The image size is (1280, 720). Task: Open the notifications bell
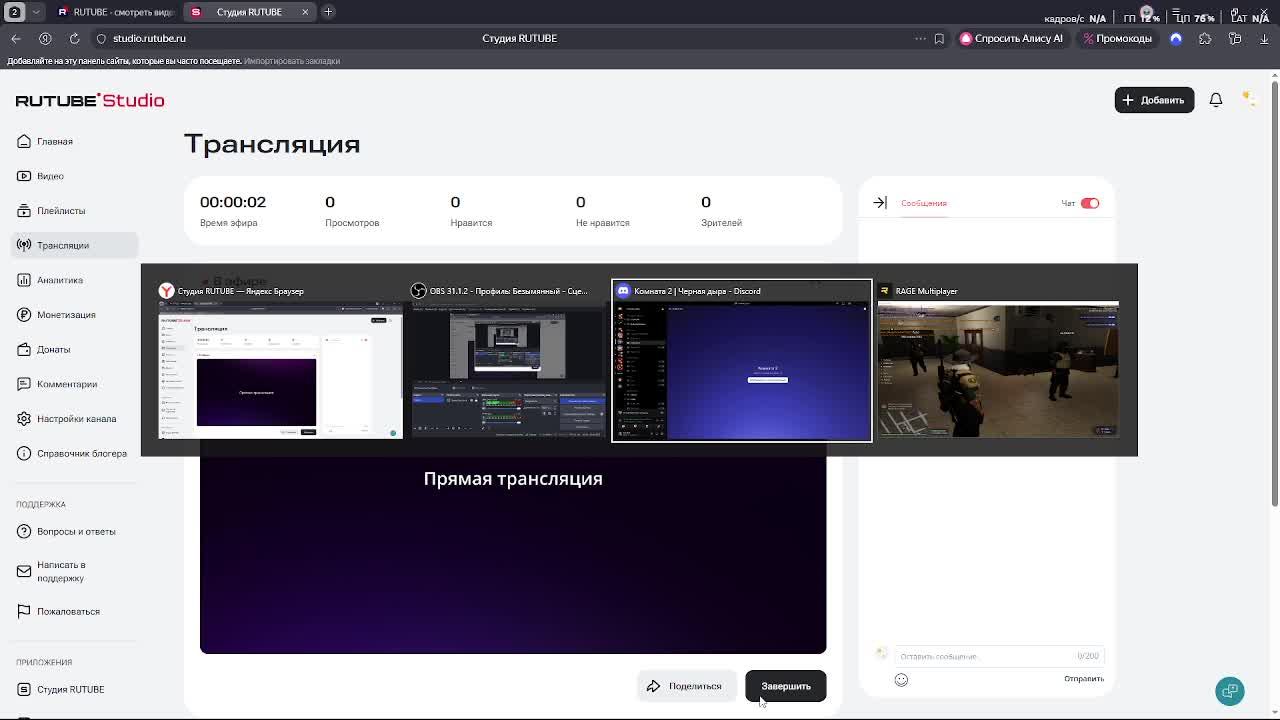pyautogui.click(x=1216, y=100)
